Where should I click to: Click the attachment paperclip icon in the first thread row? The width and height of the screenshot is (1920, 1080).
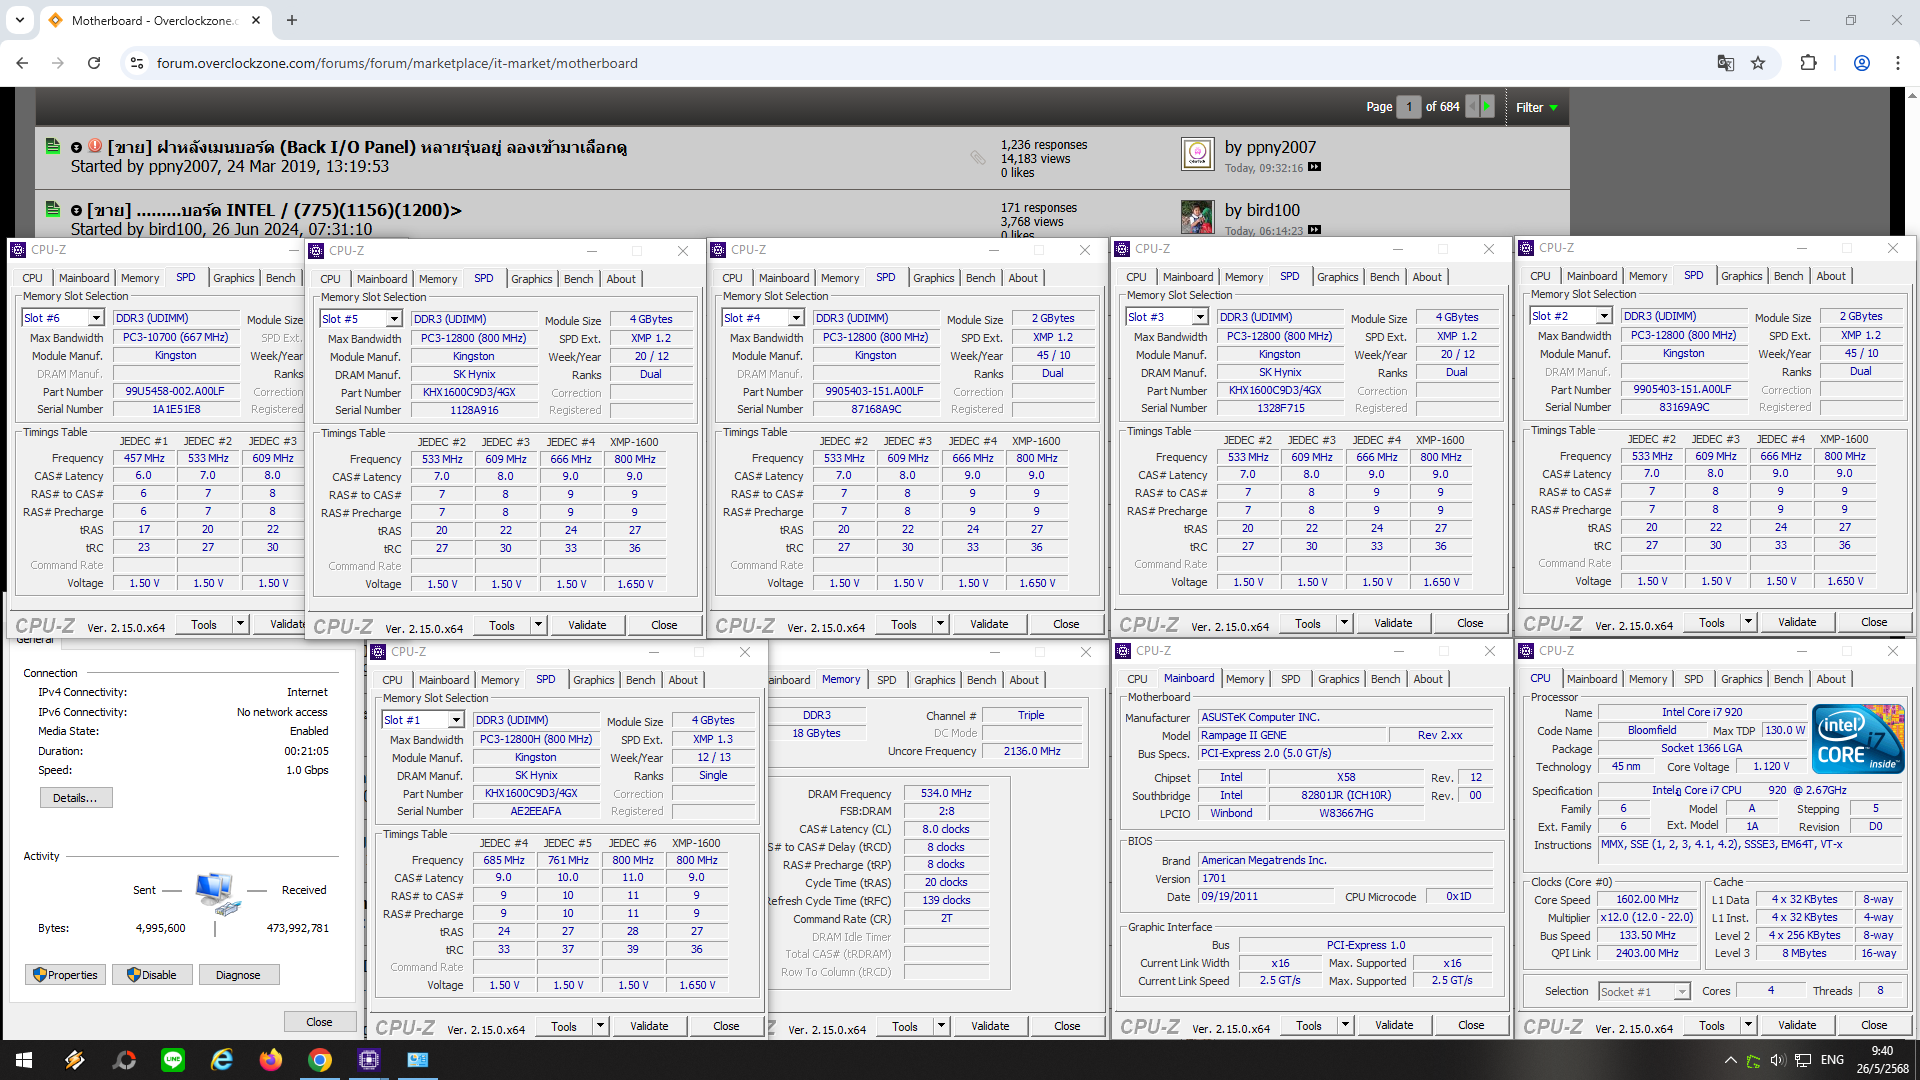pos(977,157)
